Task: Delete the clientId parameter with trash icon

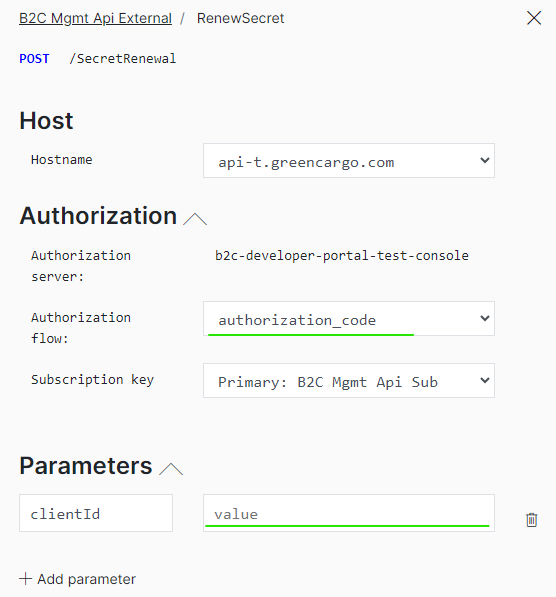Action: click(x=531, y=520)
